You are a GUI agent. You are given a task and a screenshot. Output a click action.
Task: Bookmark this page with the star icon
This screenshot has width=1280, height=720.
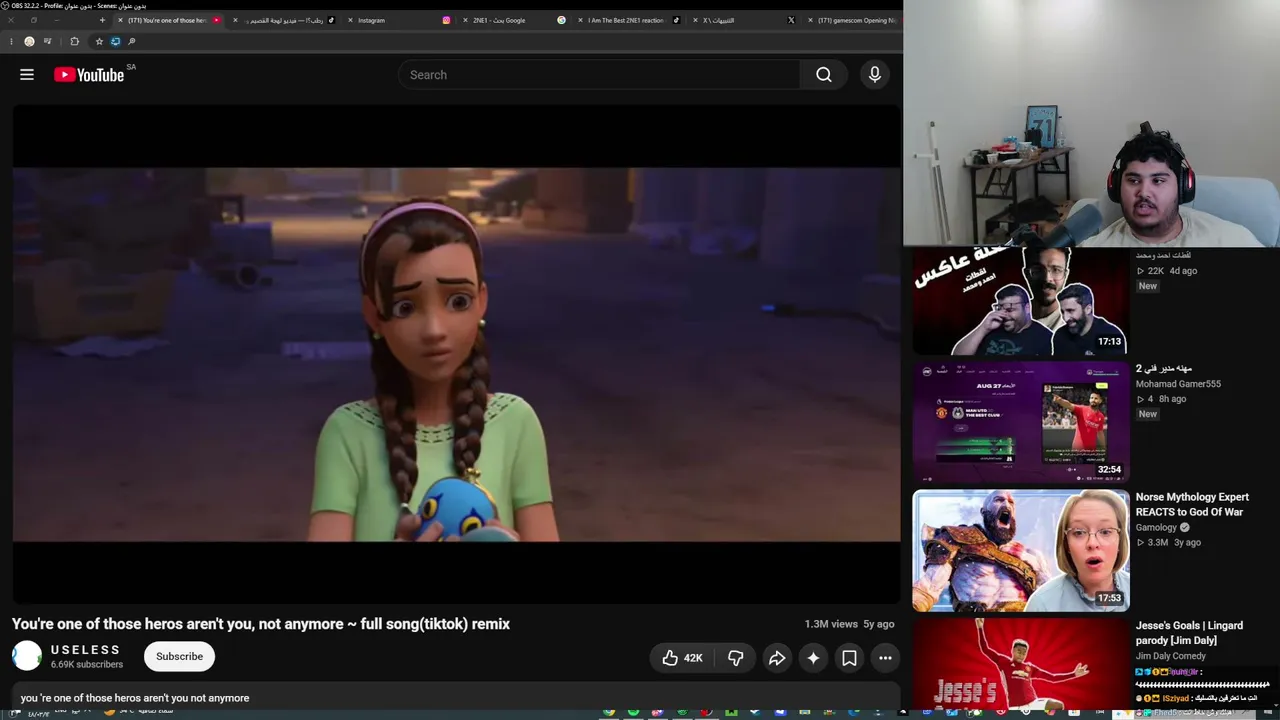pyautogui.click(x=99, y=41)
